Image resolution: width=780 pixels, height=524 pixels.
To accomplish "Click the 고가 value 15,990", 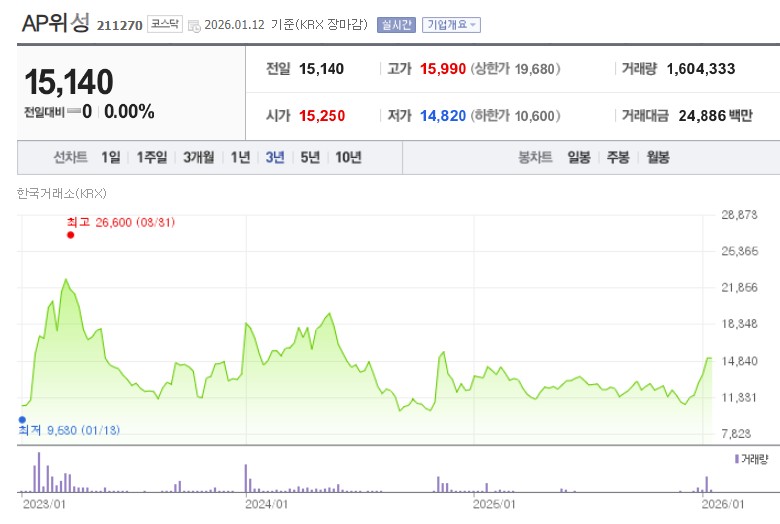I will click(443, 69).
